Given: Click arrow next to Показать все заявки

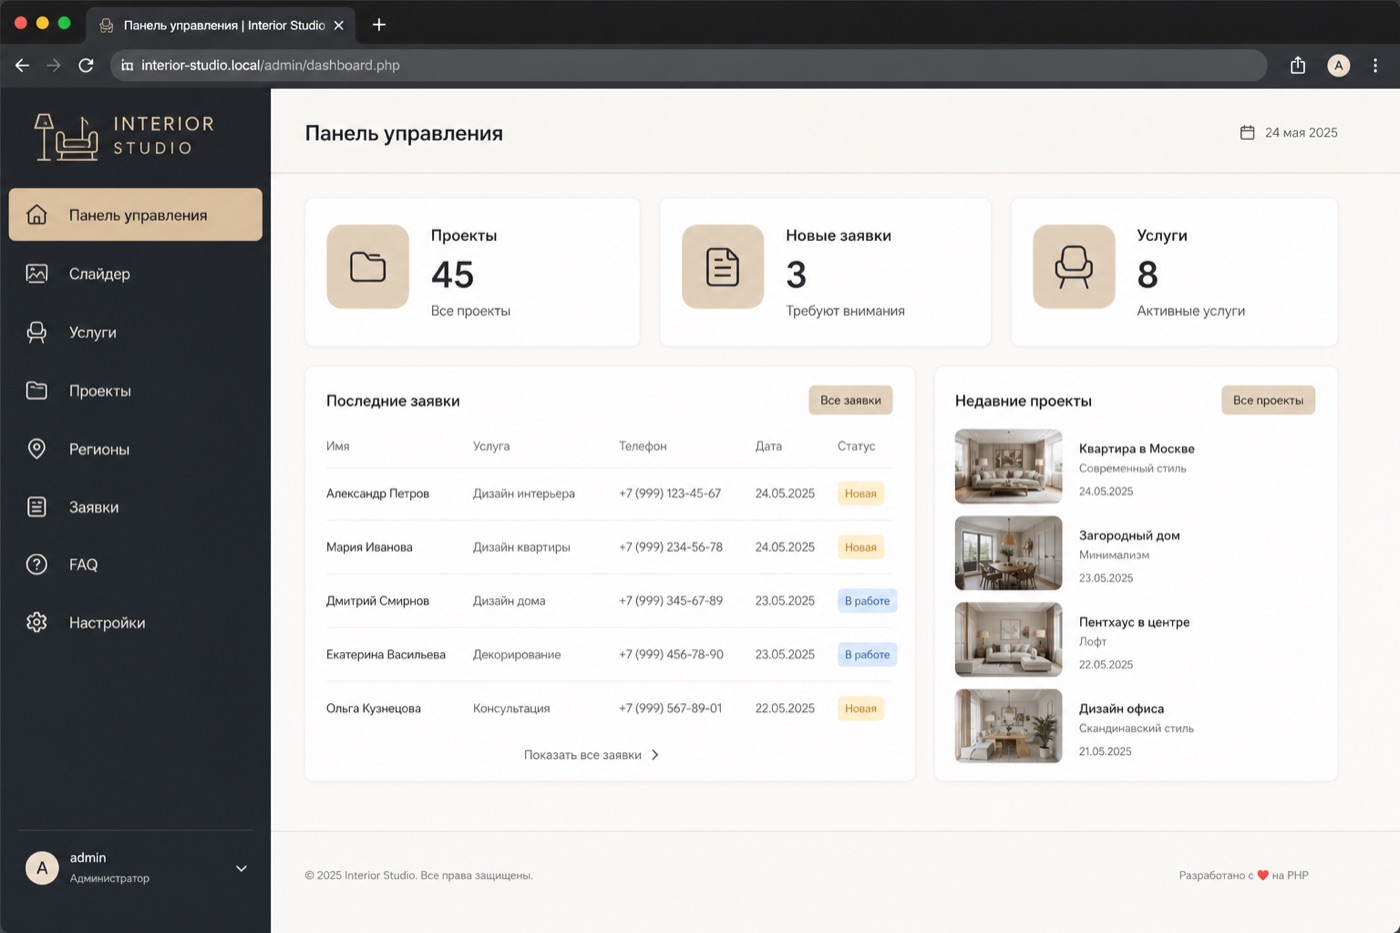Looking at the screenshot, I should tap(655, 755).
